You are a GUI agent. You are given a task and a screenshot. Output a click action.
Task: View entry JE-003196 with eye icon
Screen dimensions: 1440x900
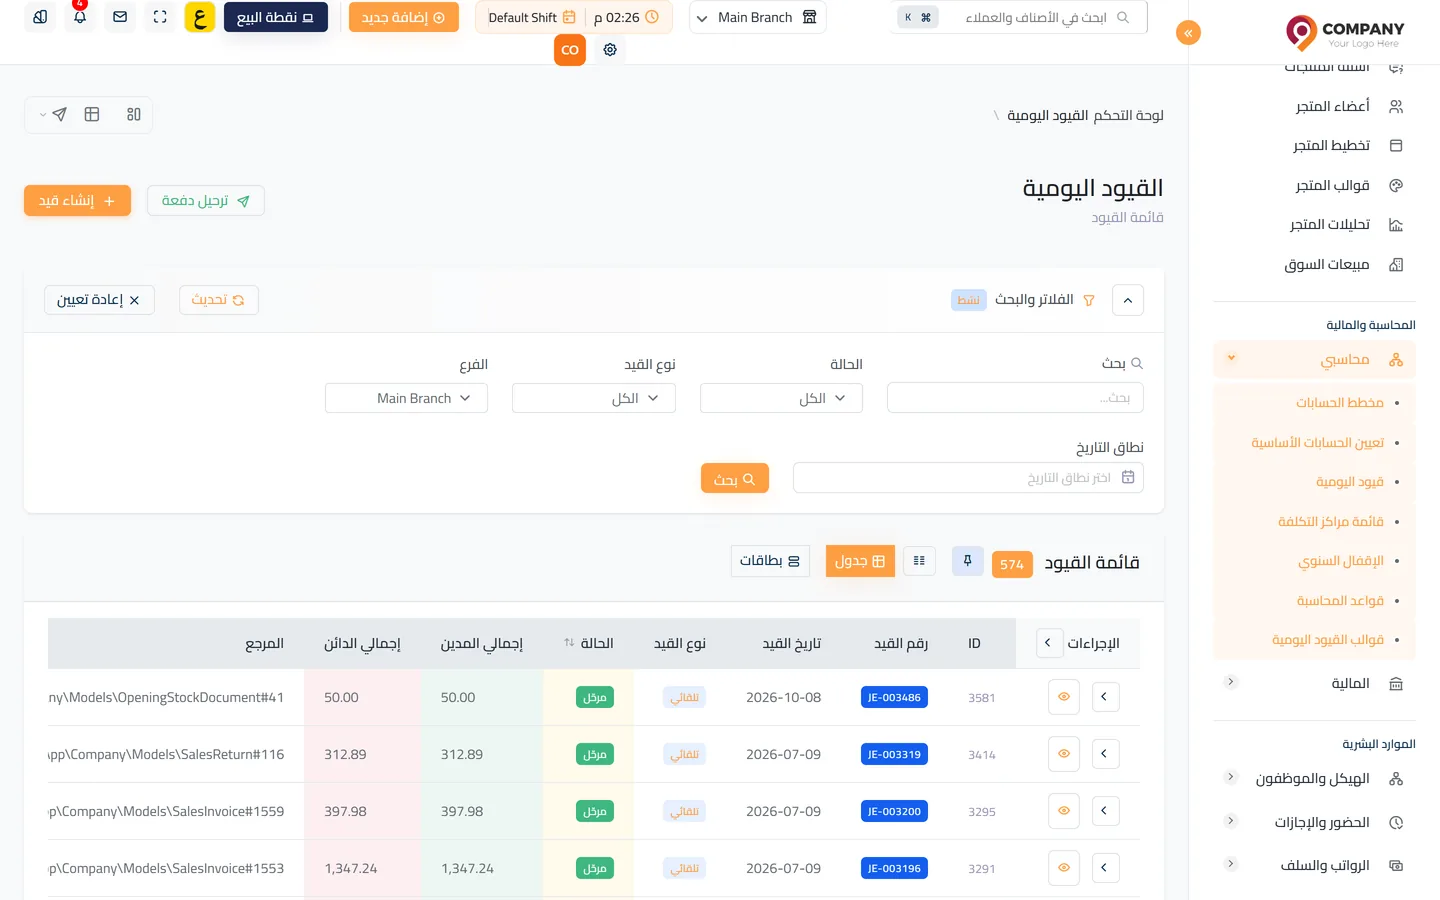(1064, 868)
